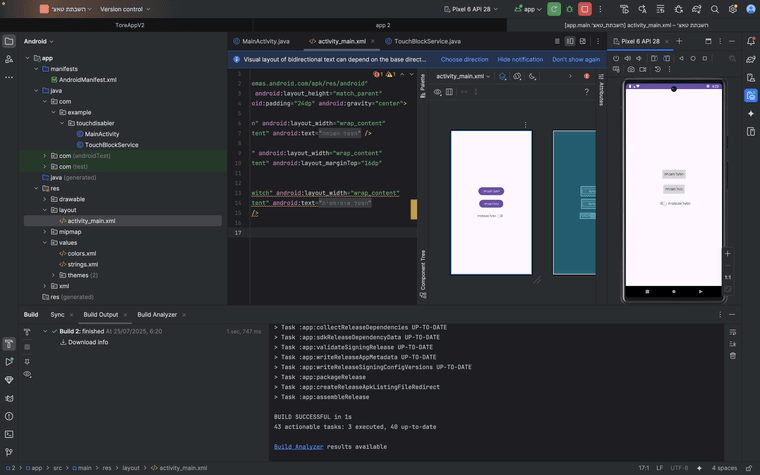Toggle the build output filter eye icon

[27, 374]
